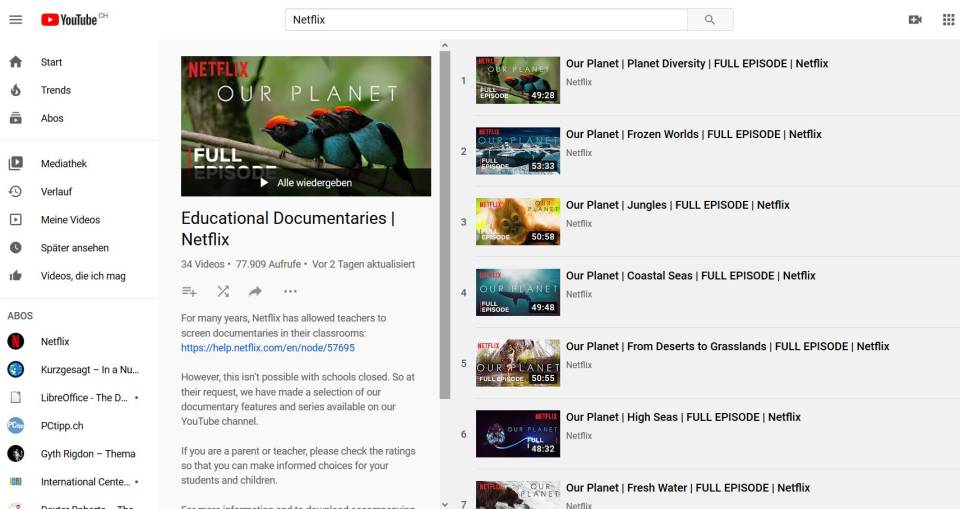Click the Kurzgesagt channel avatar
This screenshot has height=509, width=960.
pyautogui.click(x=16, y=369)
